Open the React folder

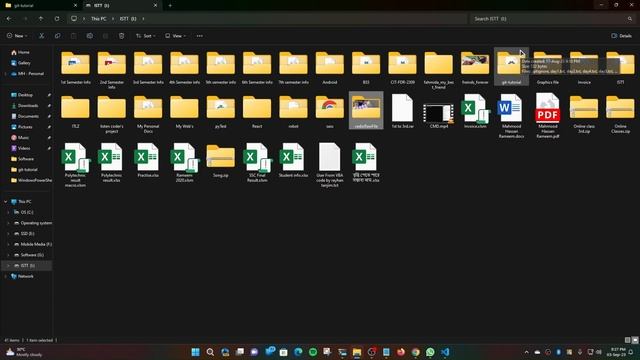[257, 112]
